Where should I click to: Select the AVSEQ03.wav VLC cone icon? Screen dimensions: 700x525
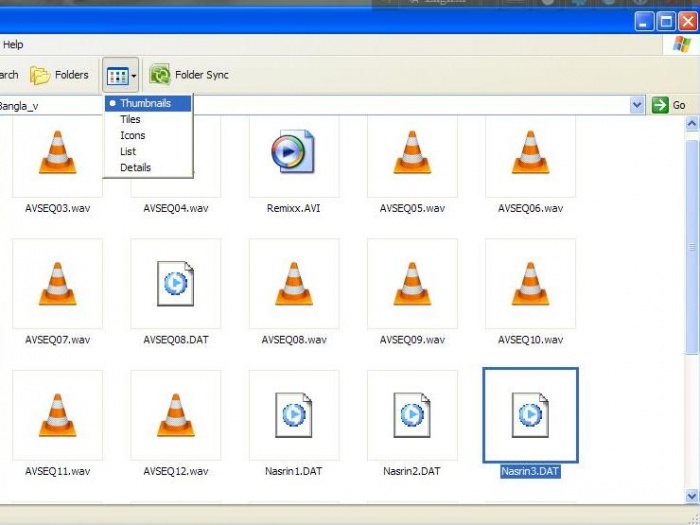tap(58, 152)
